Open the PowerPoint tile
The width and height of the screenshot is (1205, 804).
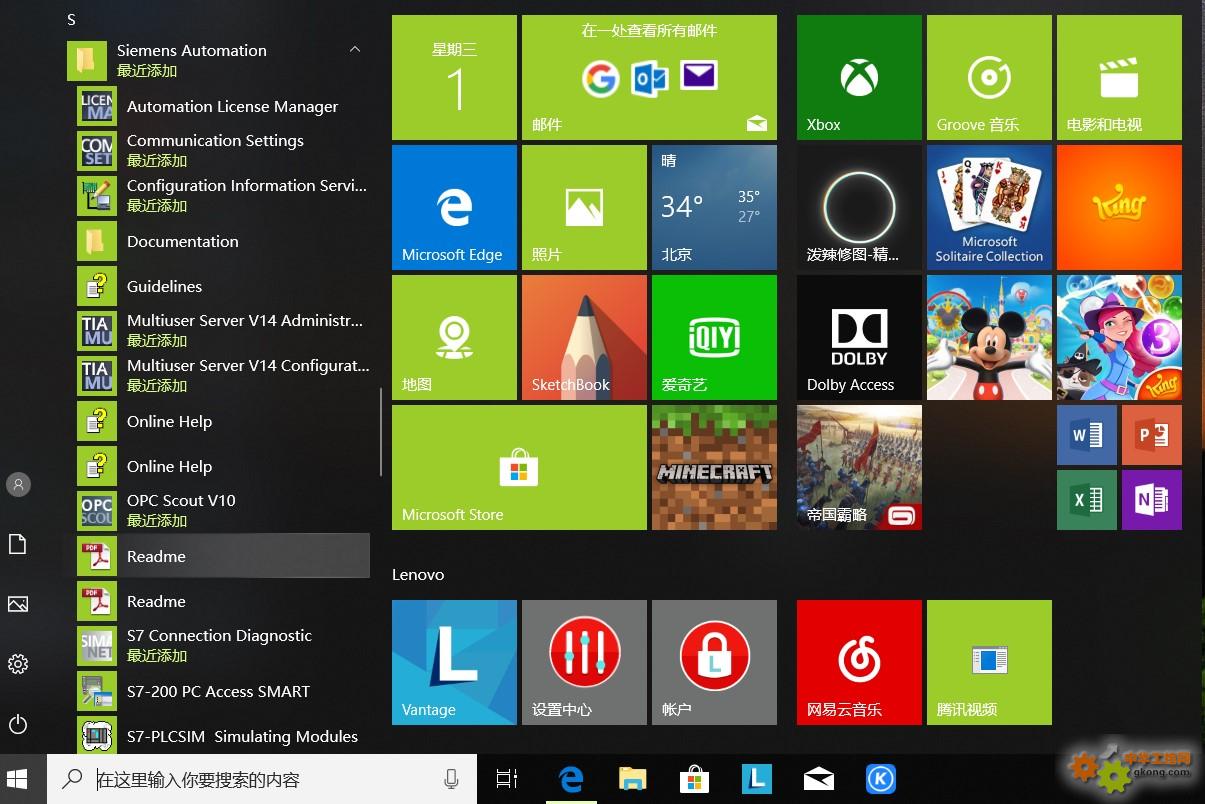coord(1152,435)
